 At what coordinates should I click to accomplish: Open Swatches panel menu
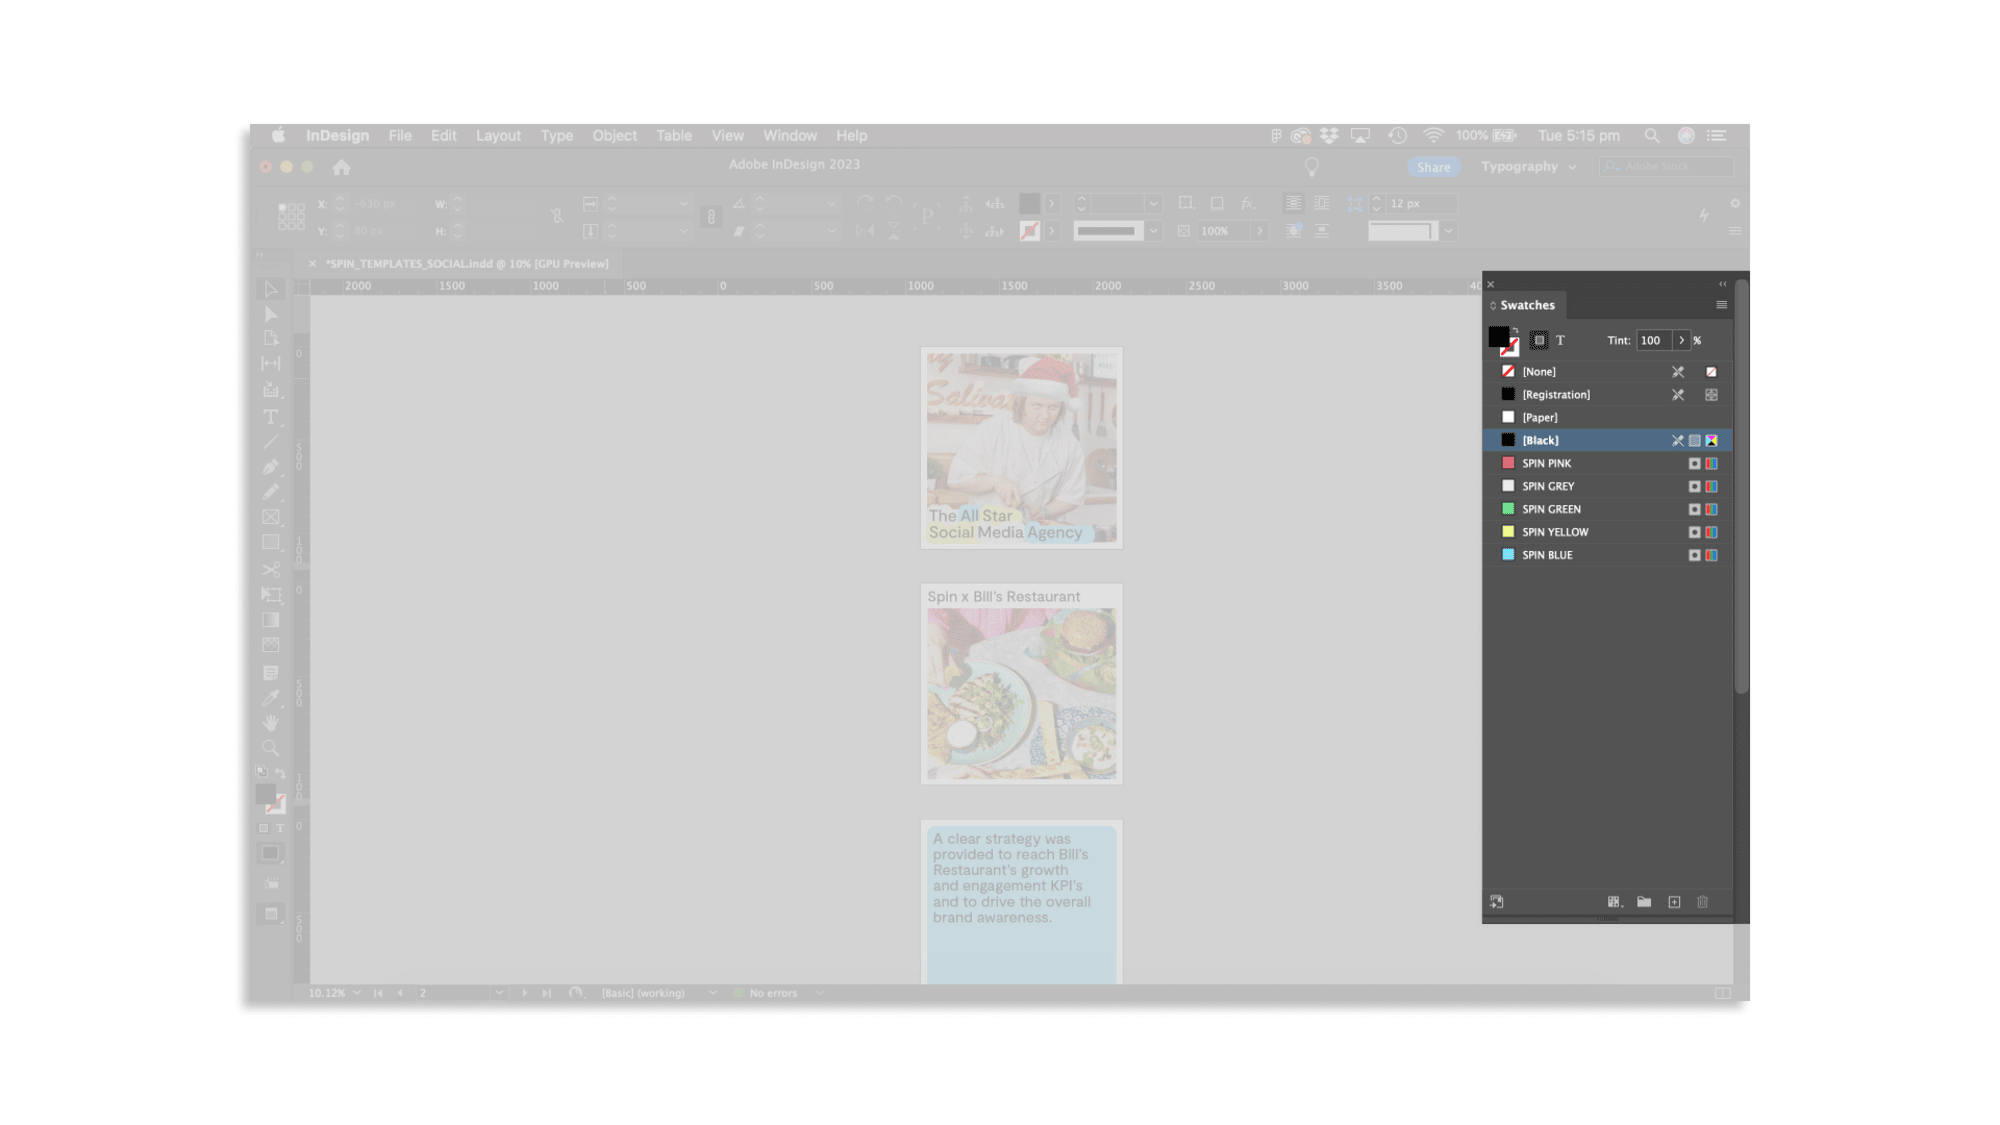[x=1722, y=305]
